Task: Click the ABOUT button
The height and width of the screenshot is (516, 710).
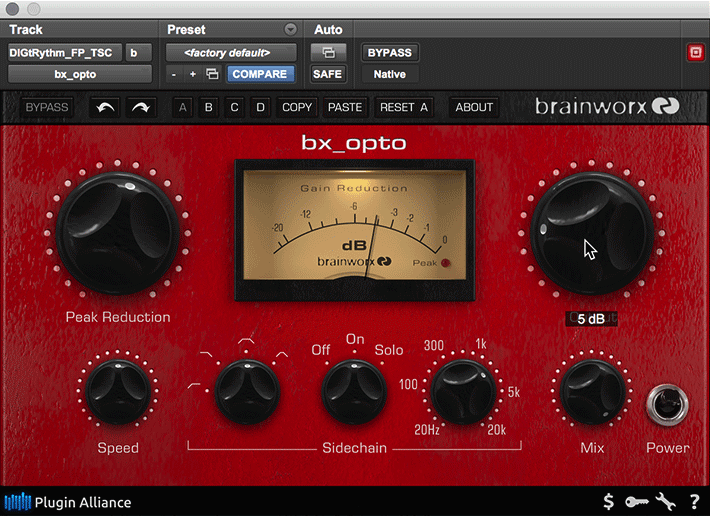Action: [474, 108]
